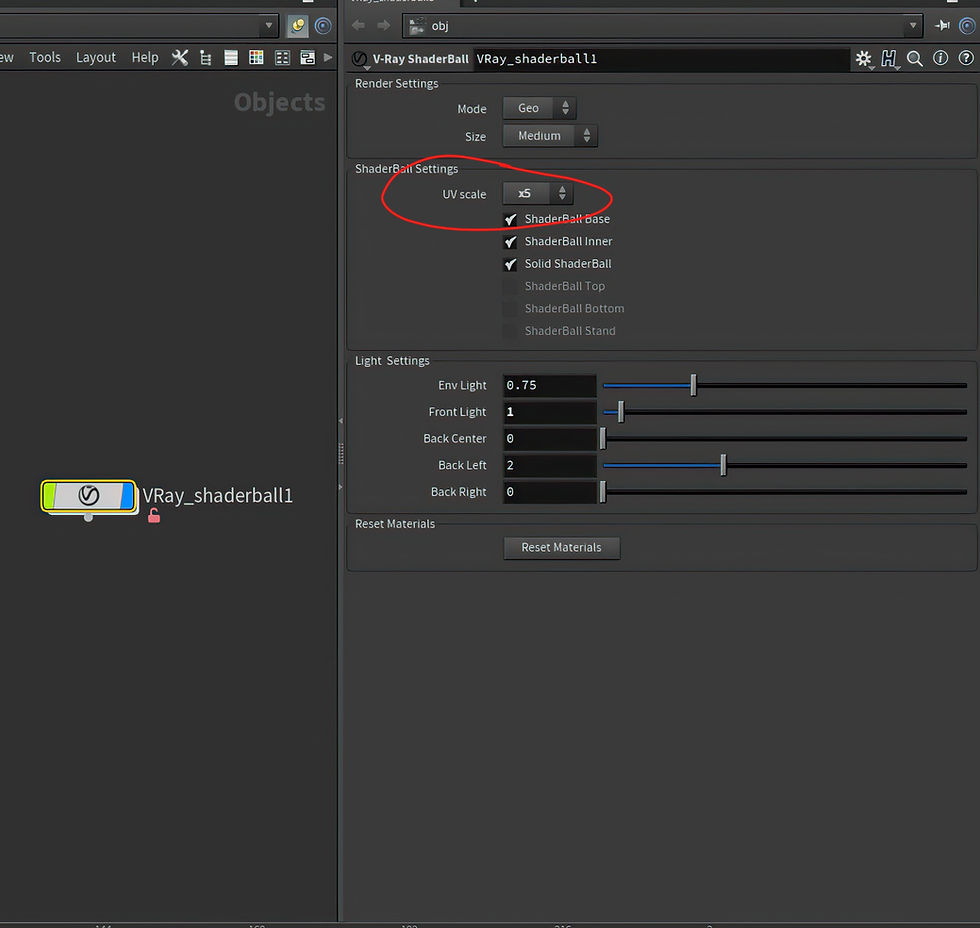Uncheck Solid ShaderBall checkbox
This screenshot has height=928, width=980.
point(511,264)
